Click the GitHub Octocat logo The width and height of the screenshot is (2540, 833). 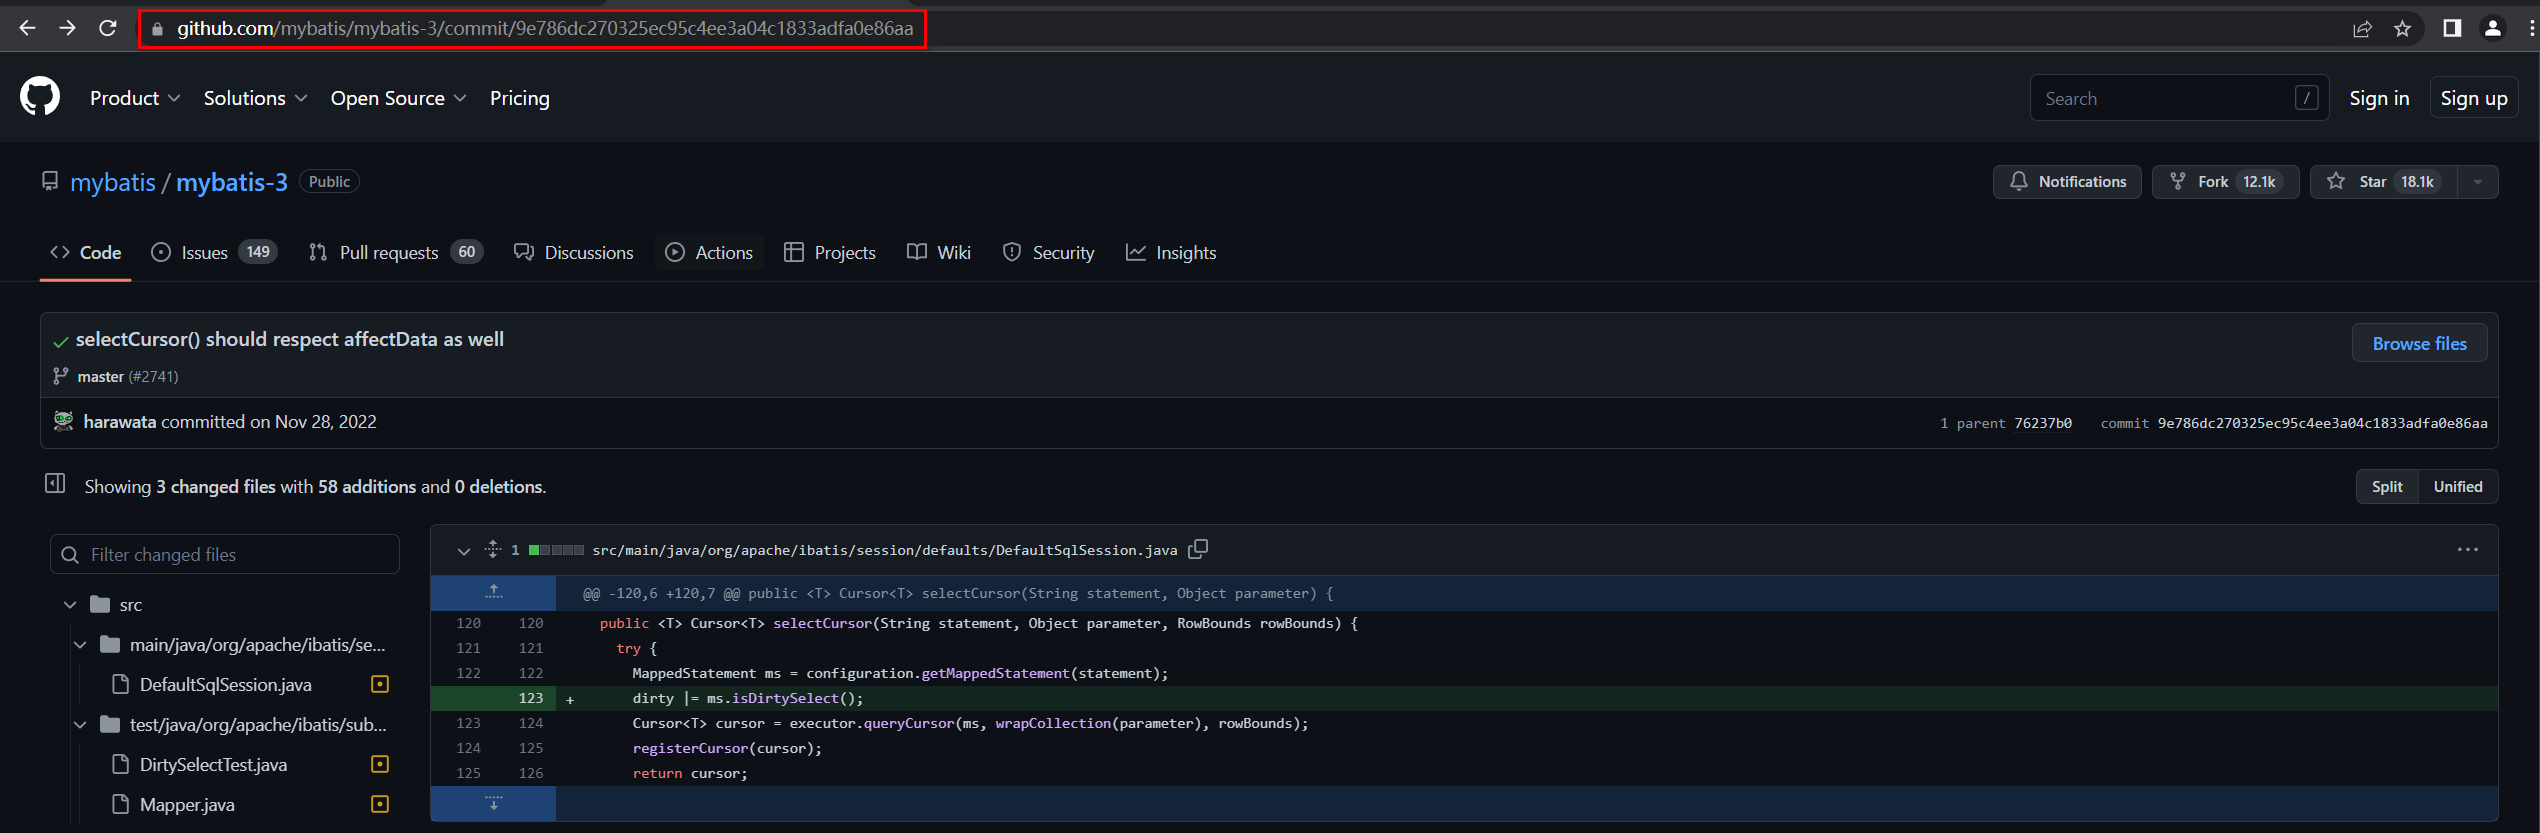(40, 97)
